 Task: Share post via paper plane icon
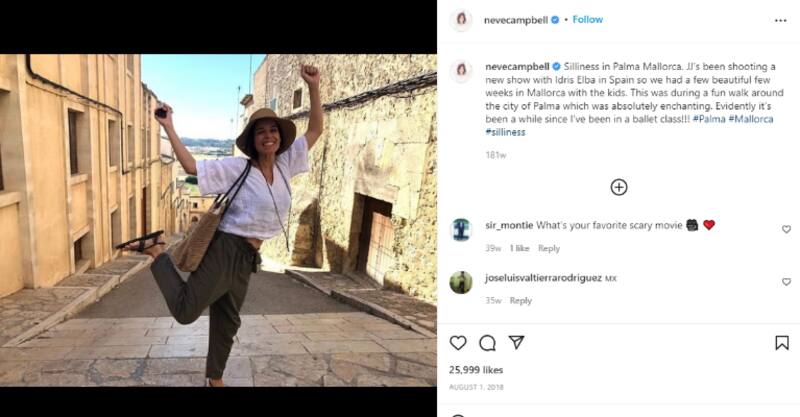point(516,343)
